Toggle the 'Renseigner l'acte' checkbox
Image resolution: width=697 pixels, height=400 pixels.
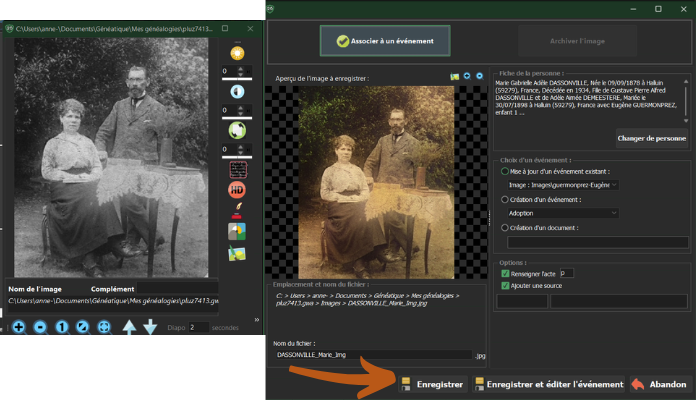click(x=504, y=272)
